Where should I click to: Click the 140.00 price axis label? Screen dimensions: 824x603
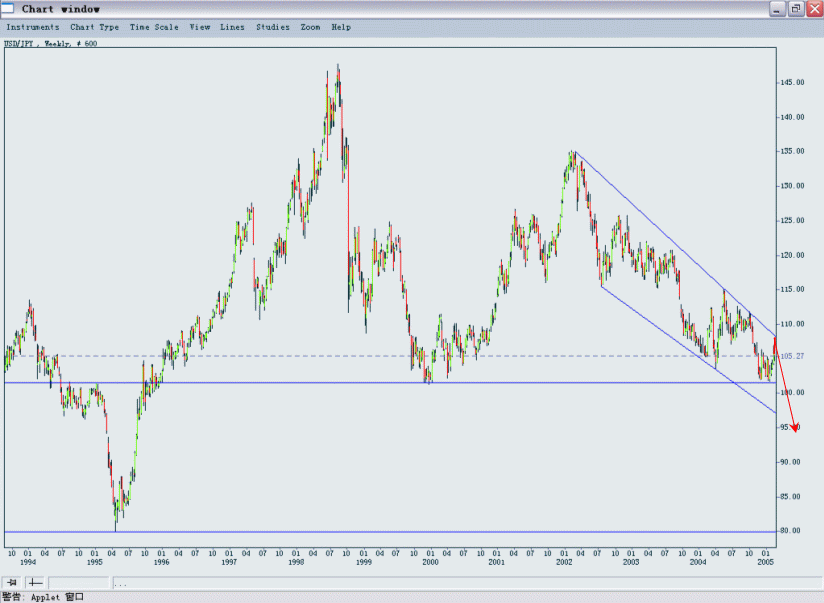792,117
